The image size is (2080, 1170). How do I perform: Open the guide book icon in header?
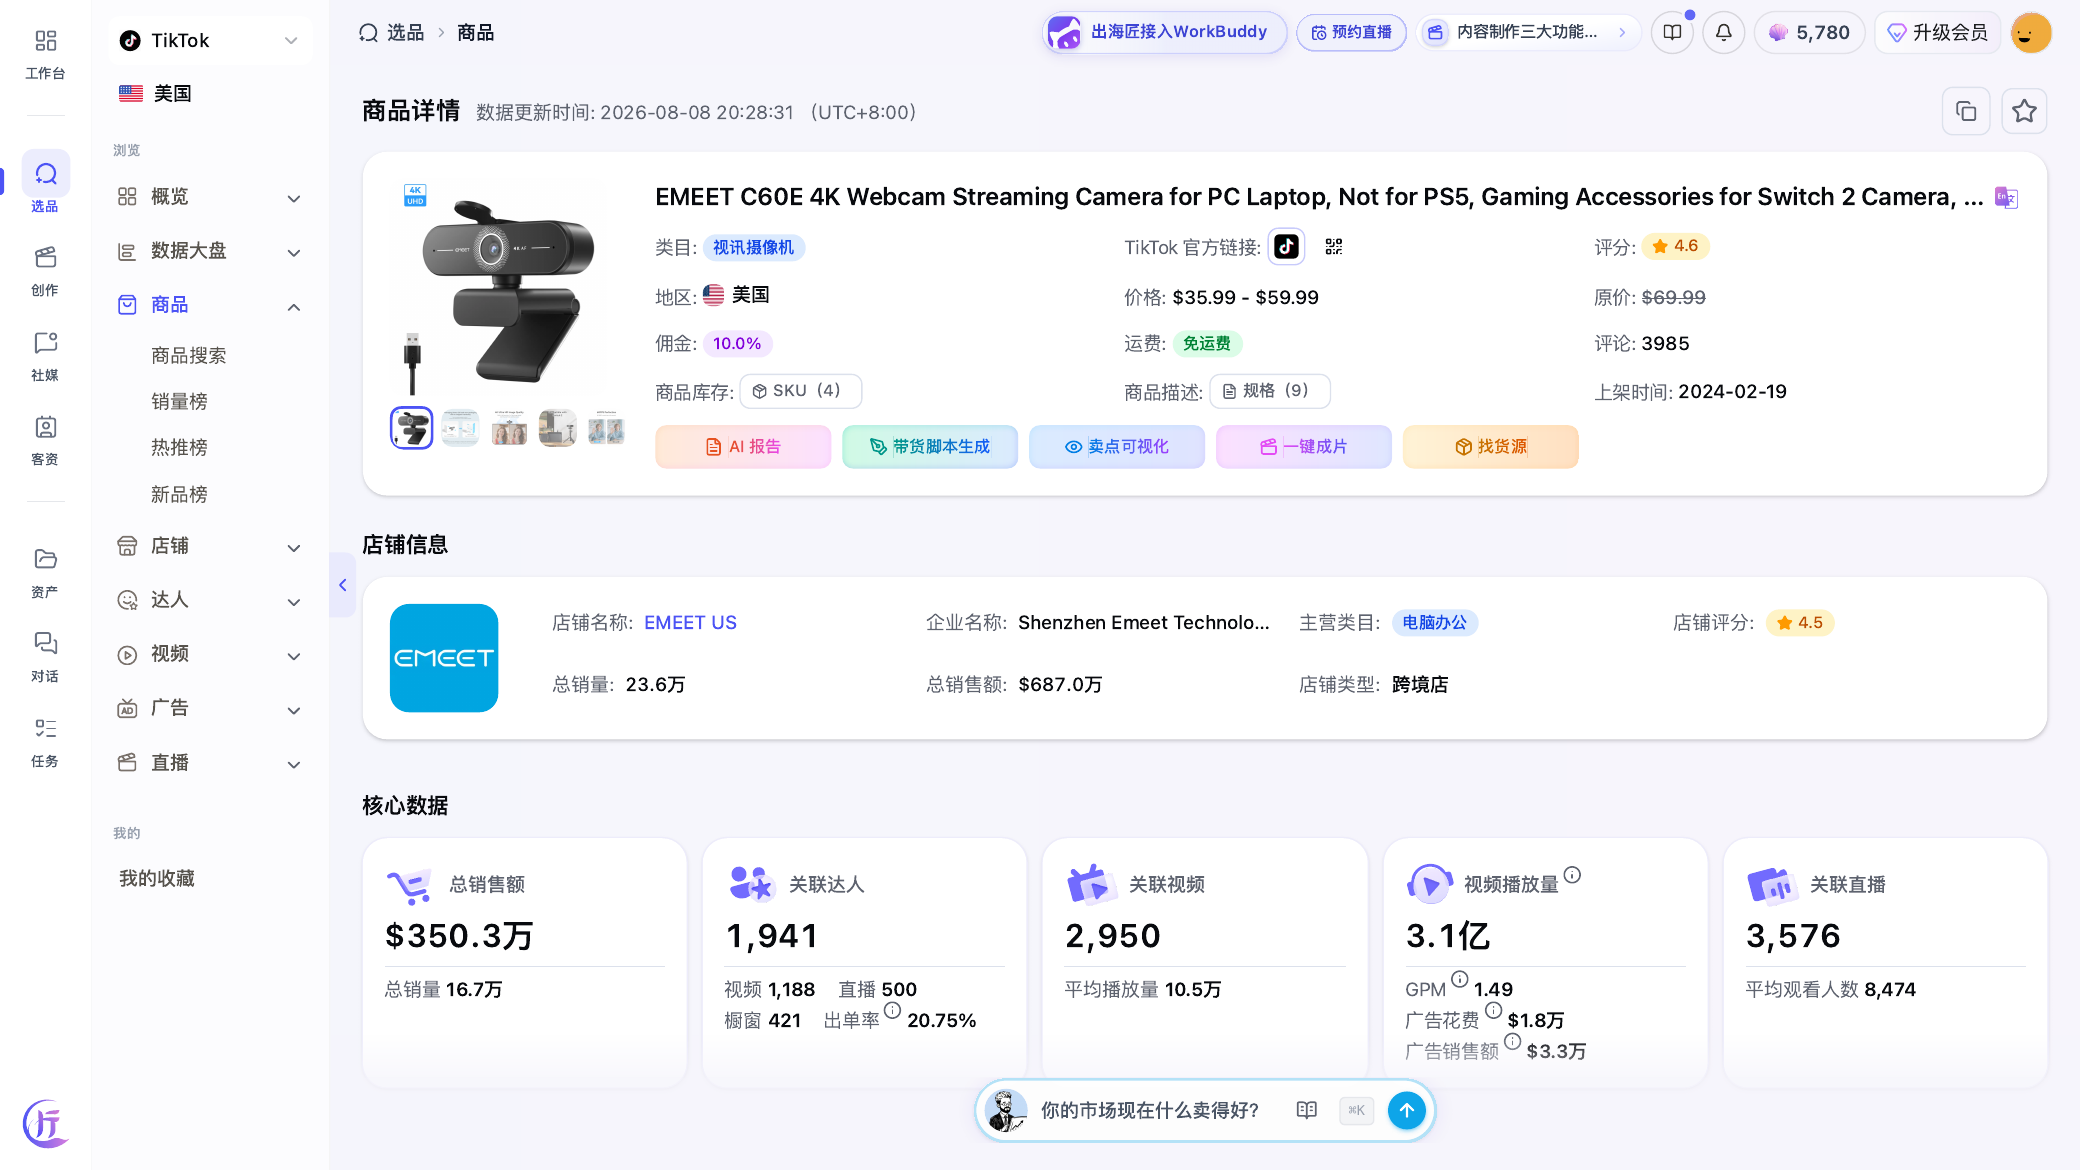[x=1672, y=32]
